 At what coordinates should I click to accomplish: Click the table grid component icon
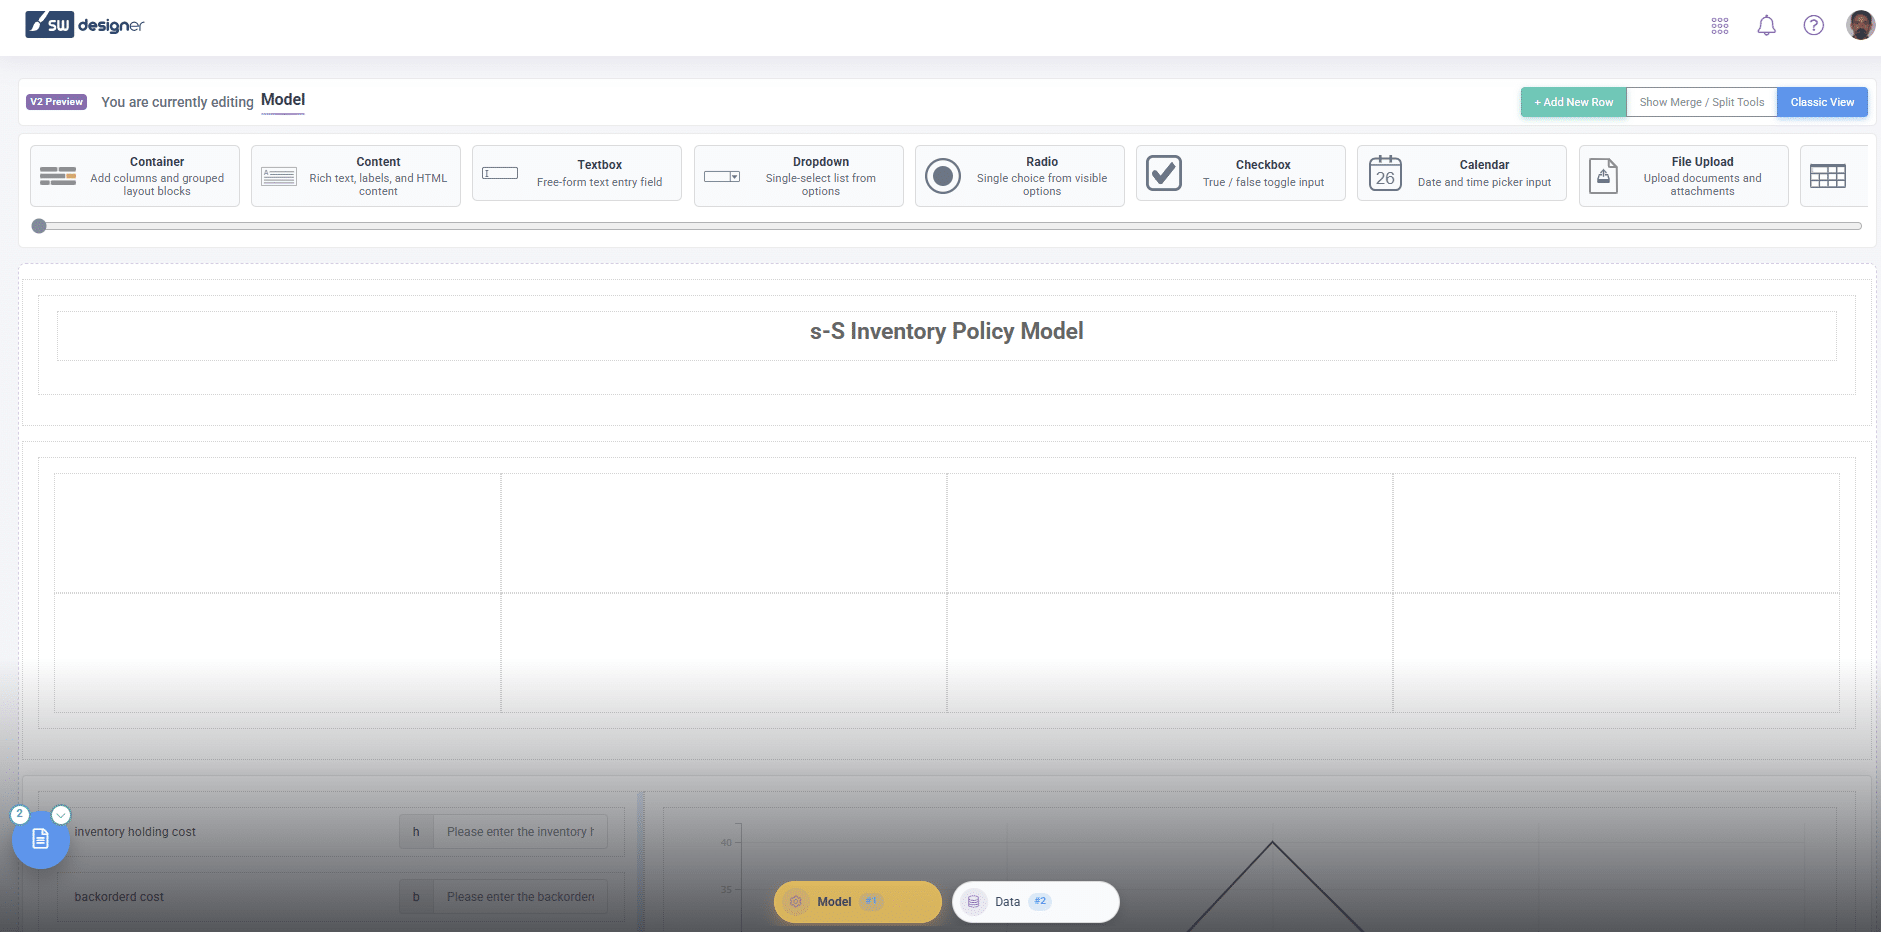point(1827,176)
